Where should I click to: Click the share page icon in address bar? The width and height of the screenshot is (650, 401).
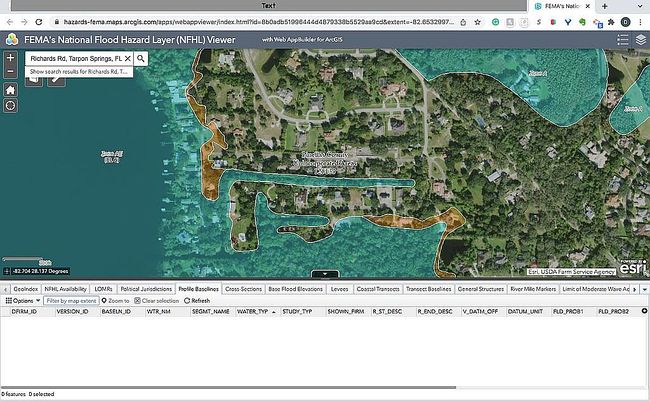coord(463,22)
